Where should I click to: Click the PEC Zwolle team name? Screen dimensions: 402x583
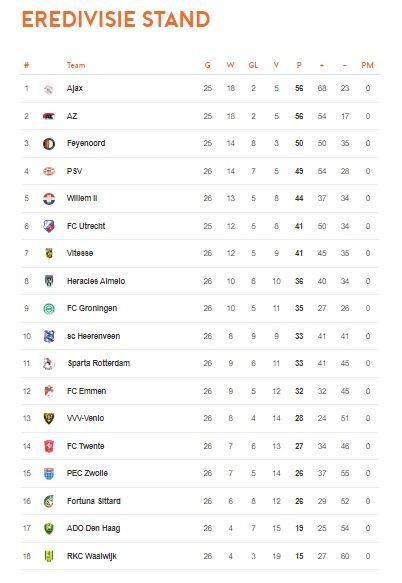[x=87, y=473]
